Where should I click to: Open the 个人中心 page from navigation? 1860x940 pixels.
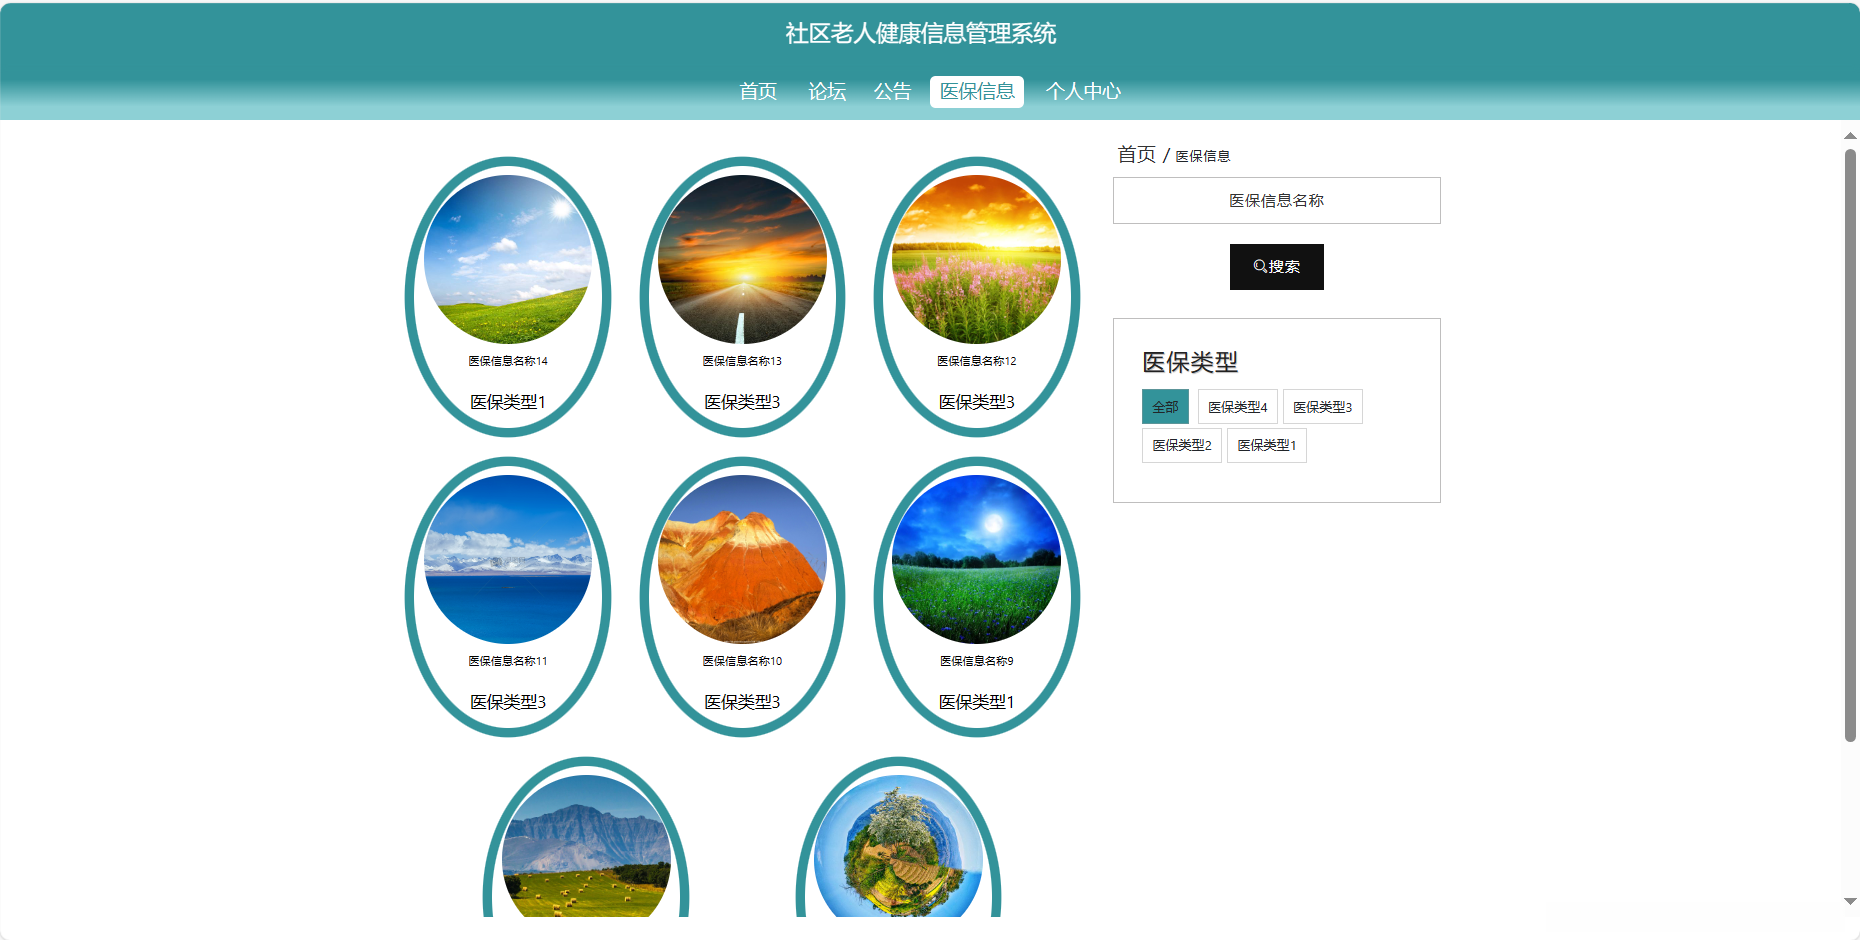click(1085, 91)
